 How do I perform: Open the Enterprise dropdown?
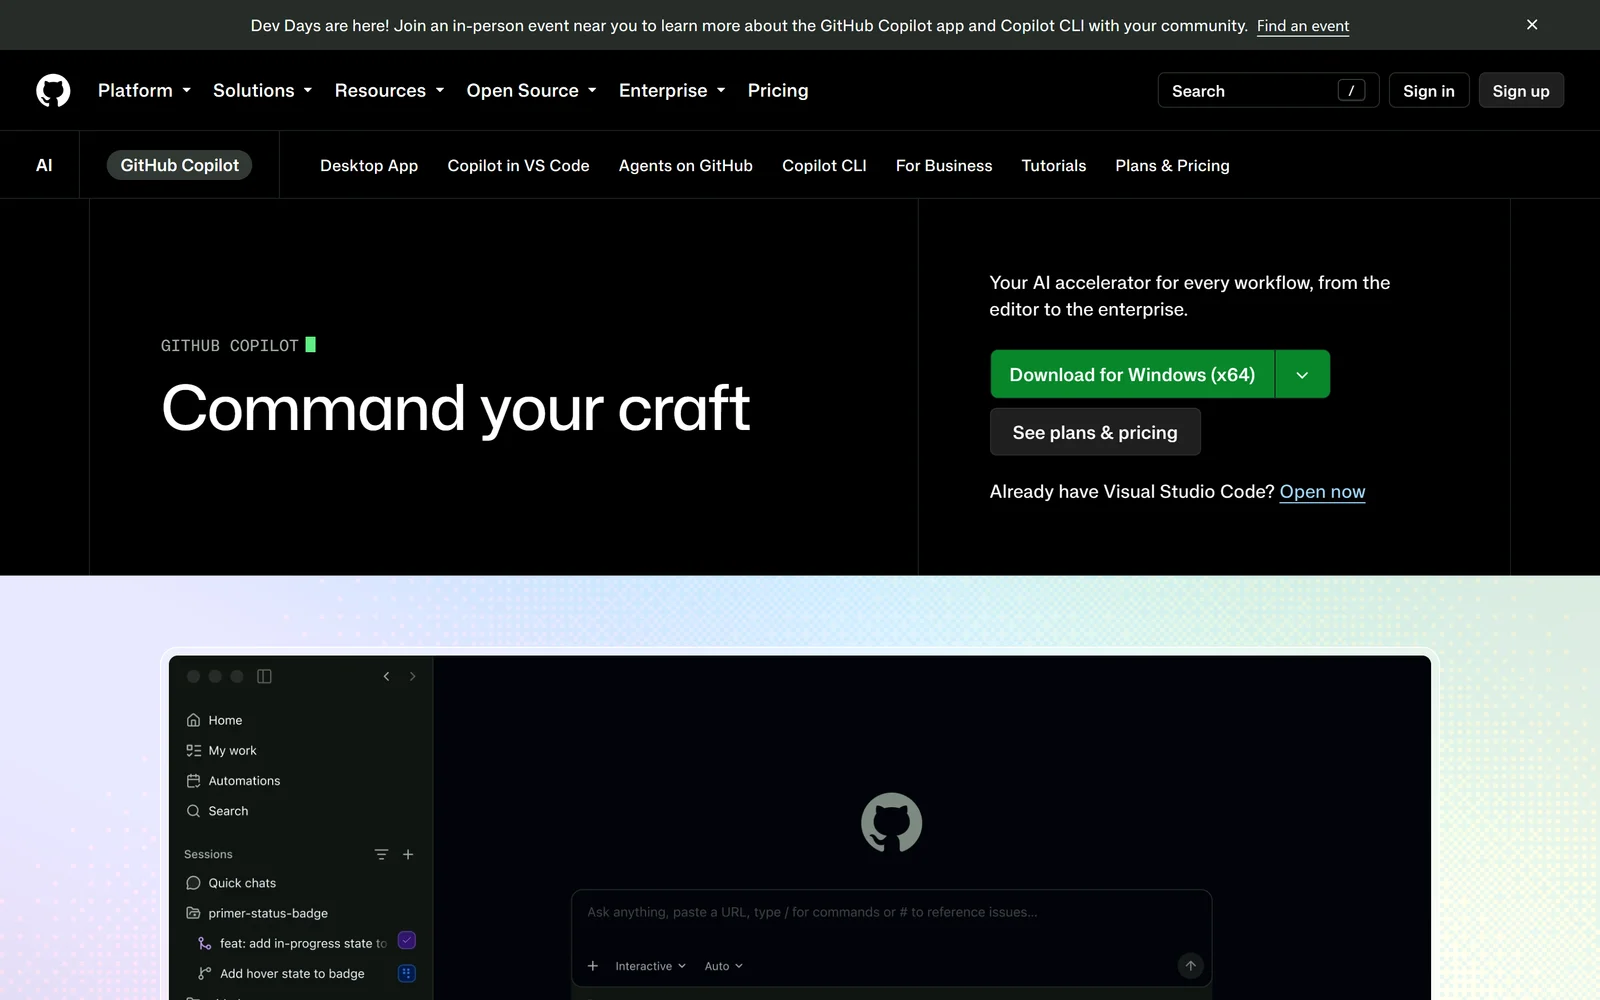coord(672,90)
